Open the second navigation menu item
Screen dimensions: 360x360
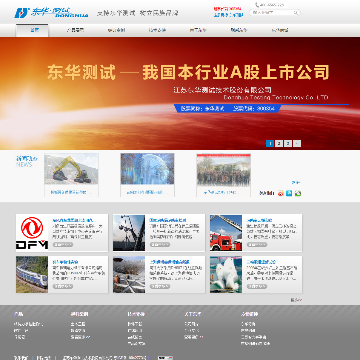click(75, 30)
